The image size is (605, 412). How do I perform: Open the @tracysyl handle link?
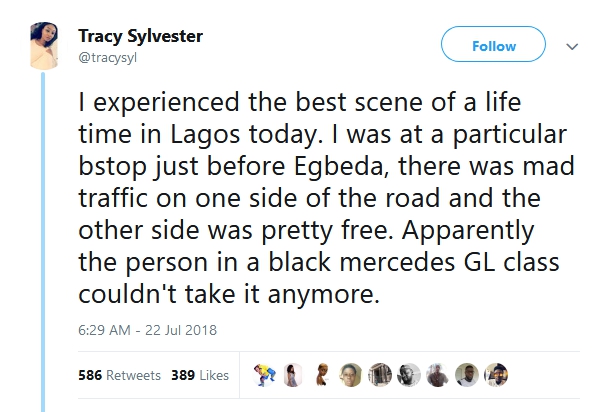click(110, 58)
